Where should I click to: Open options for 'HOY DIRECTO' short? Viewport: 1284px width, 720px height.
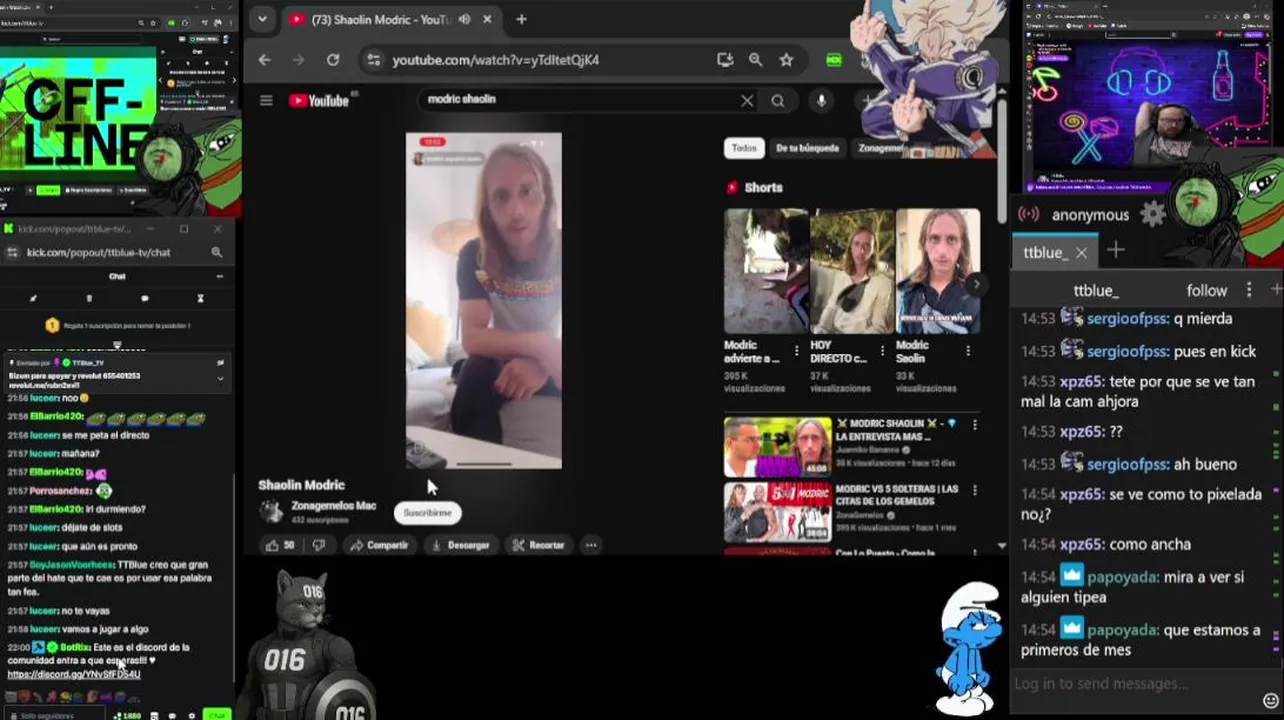(882, 351)
